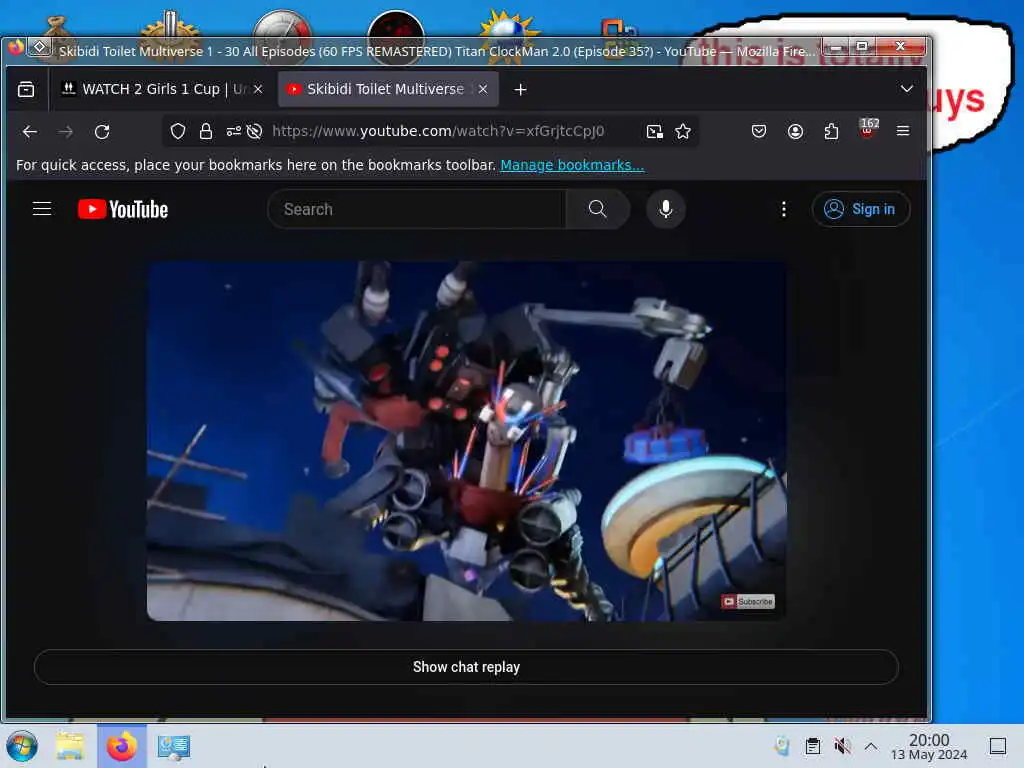Open site permissions icon in address bar

[234, 132]
